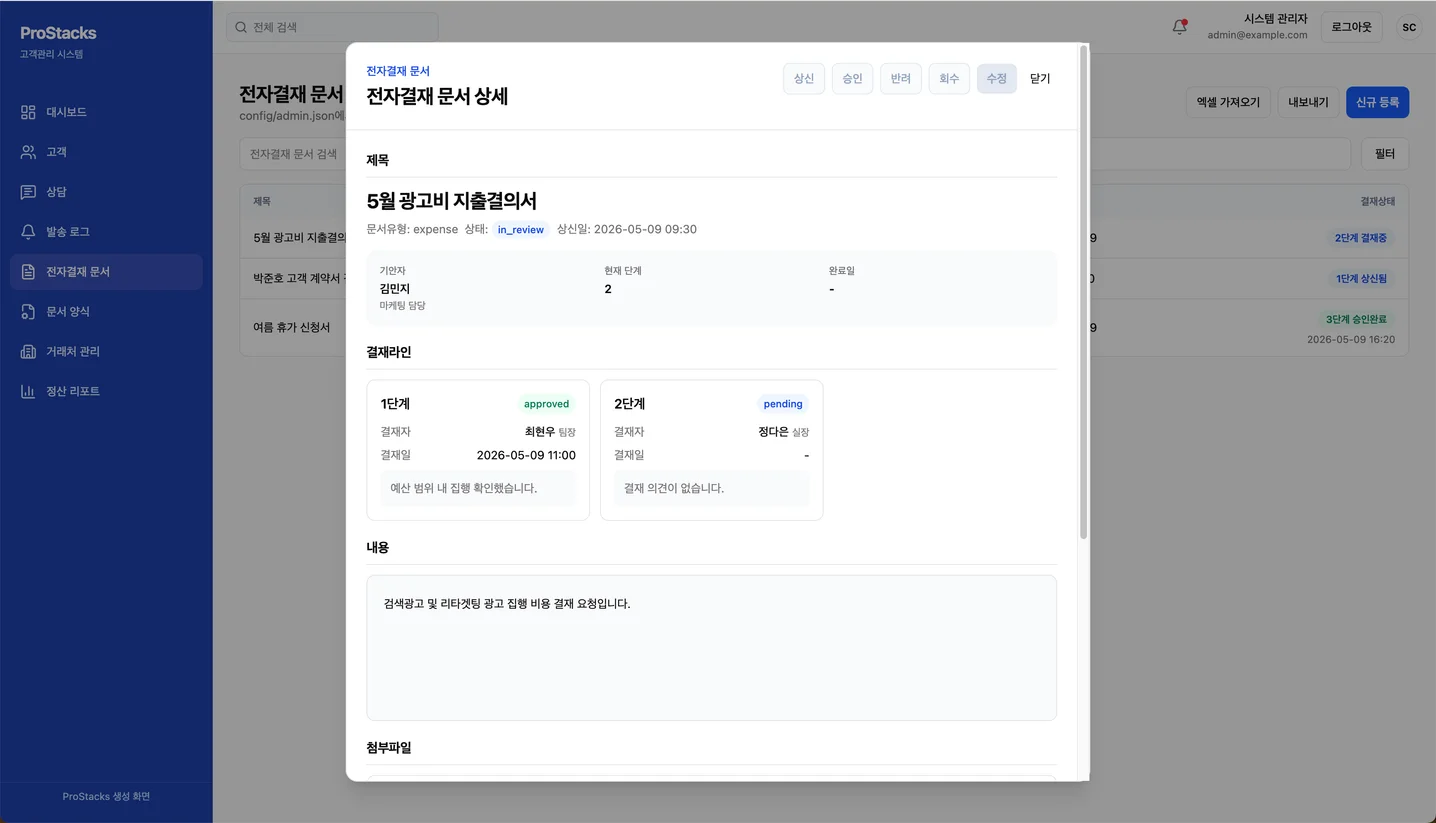Open 발송 로그 menu item
Screen dimensions: 1436x823
click(106, 232)
